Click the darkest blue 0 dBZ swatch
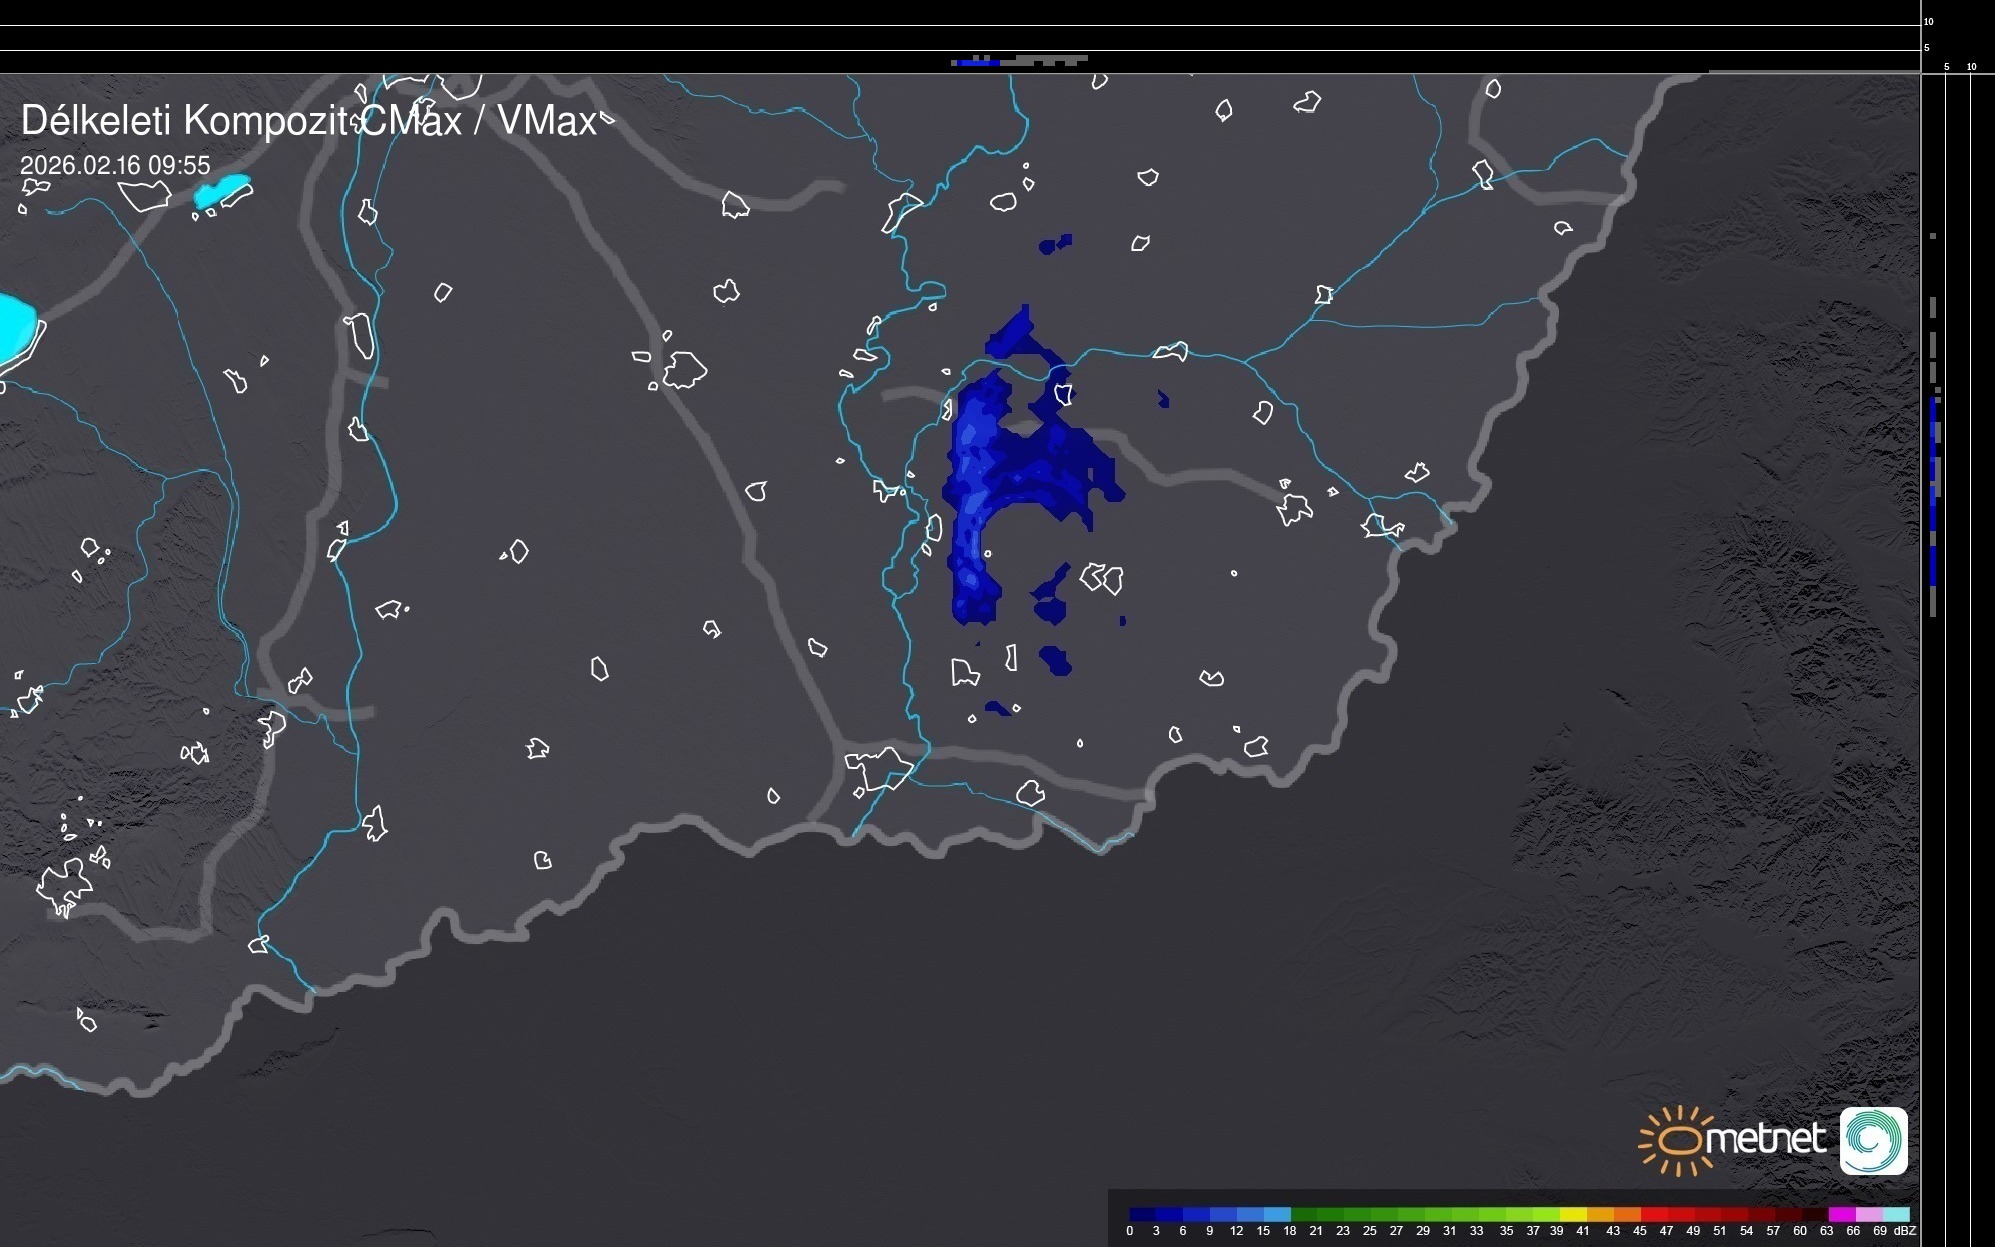1995x1247 pixels. click(1142, 1214)
